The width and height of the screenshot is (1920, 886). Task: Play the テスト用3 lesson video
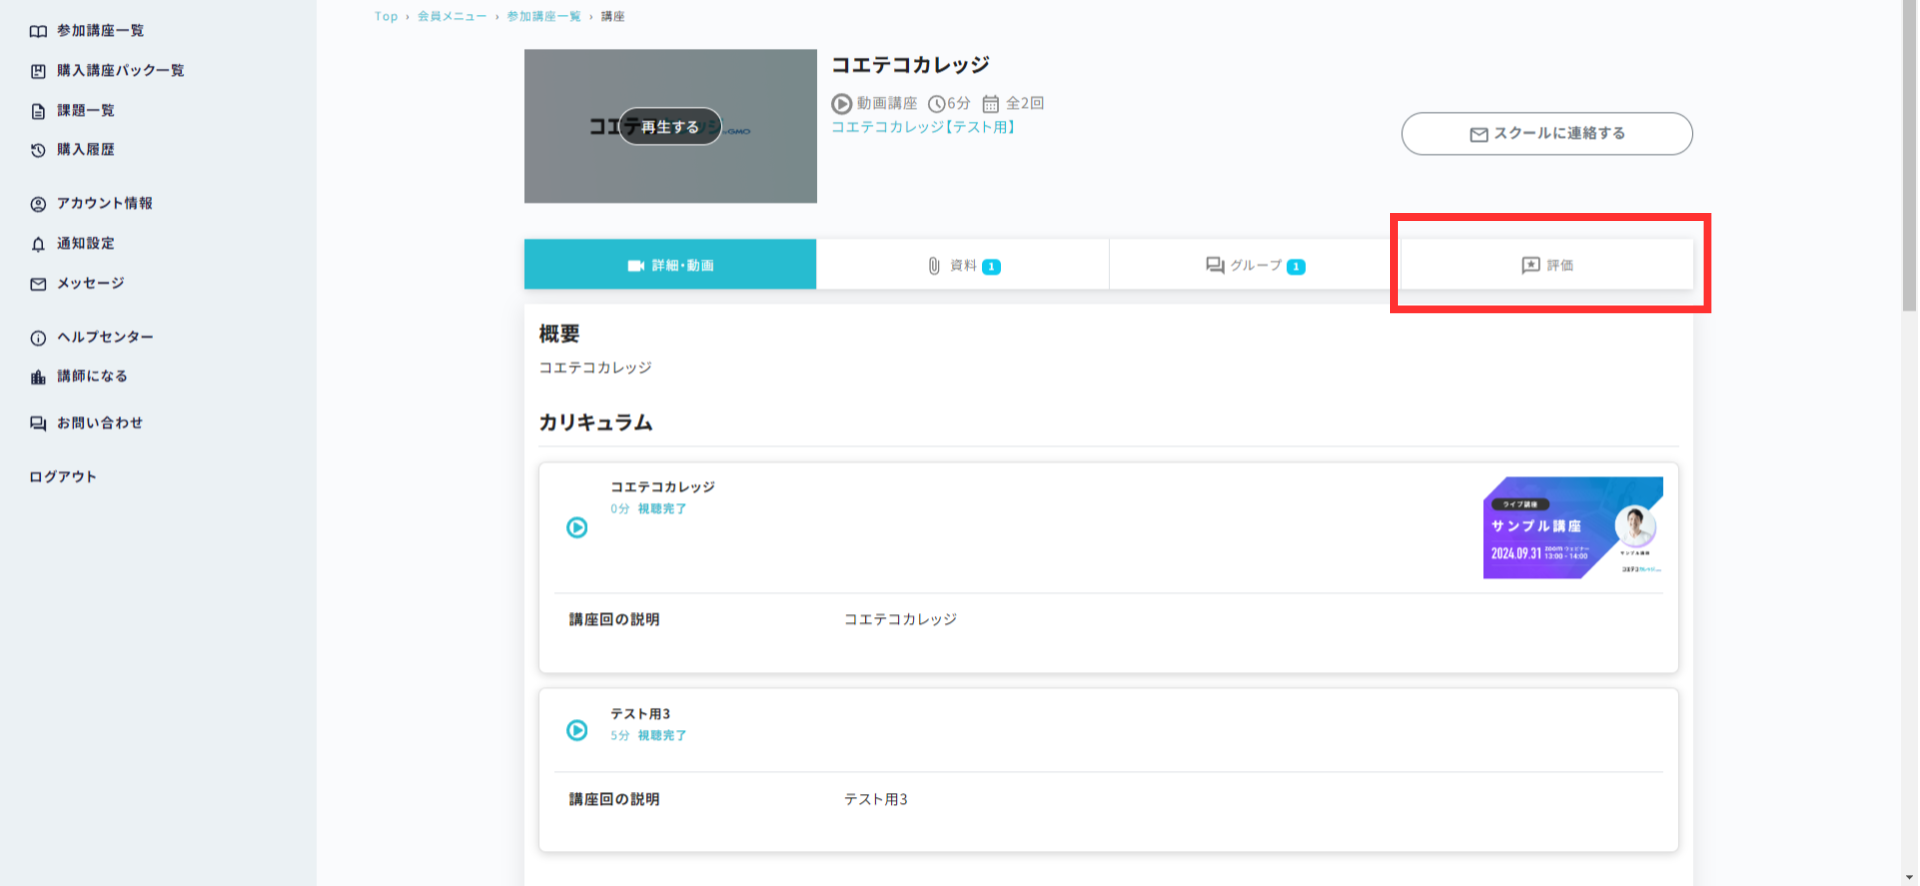[577, 730]
